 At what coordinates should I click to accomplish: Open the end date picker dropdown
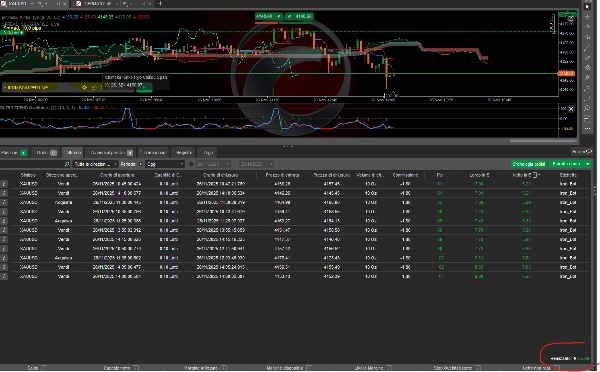tap(256, 164)
